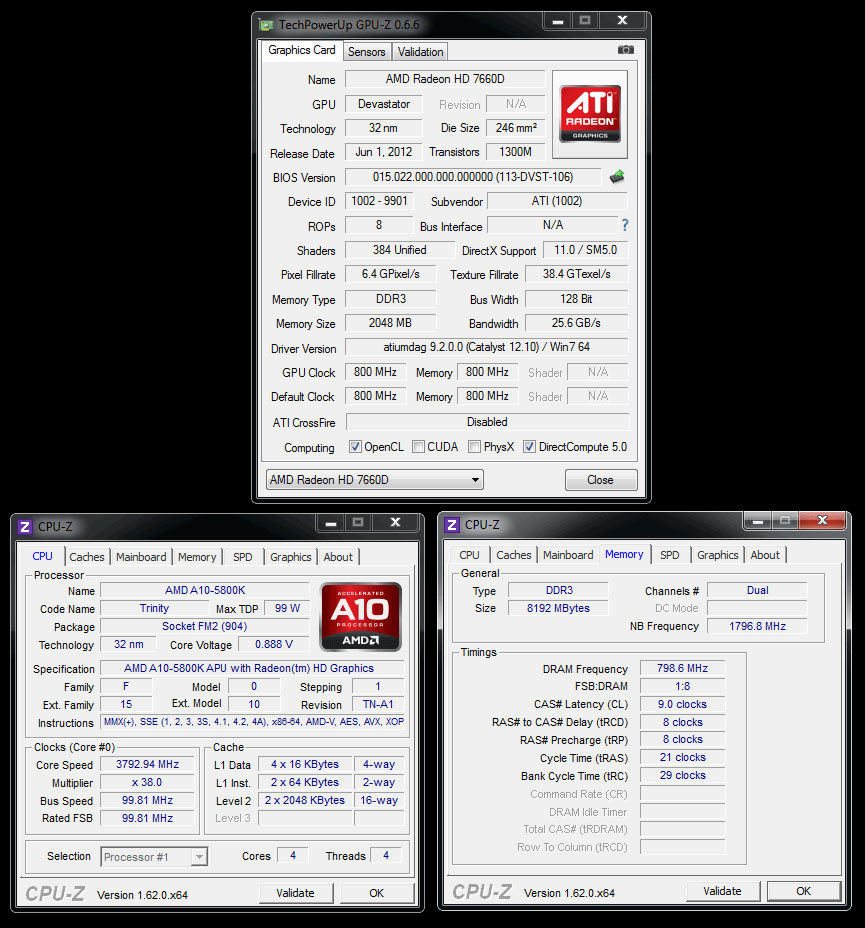865x928 pixels.
Task: Select the Graphics Card tab in GPU-Z
Action: (x=302, y=50)
